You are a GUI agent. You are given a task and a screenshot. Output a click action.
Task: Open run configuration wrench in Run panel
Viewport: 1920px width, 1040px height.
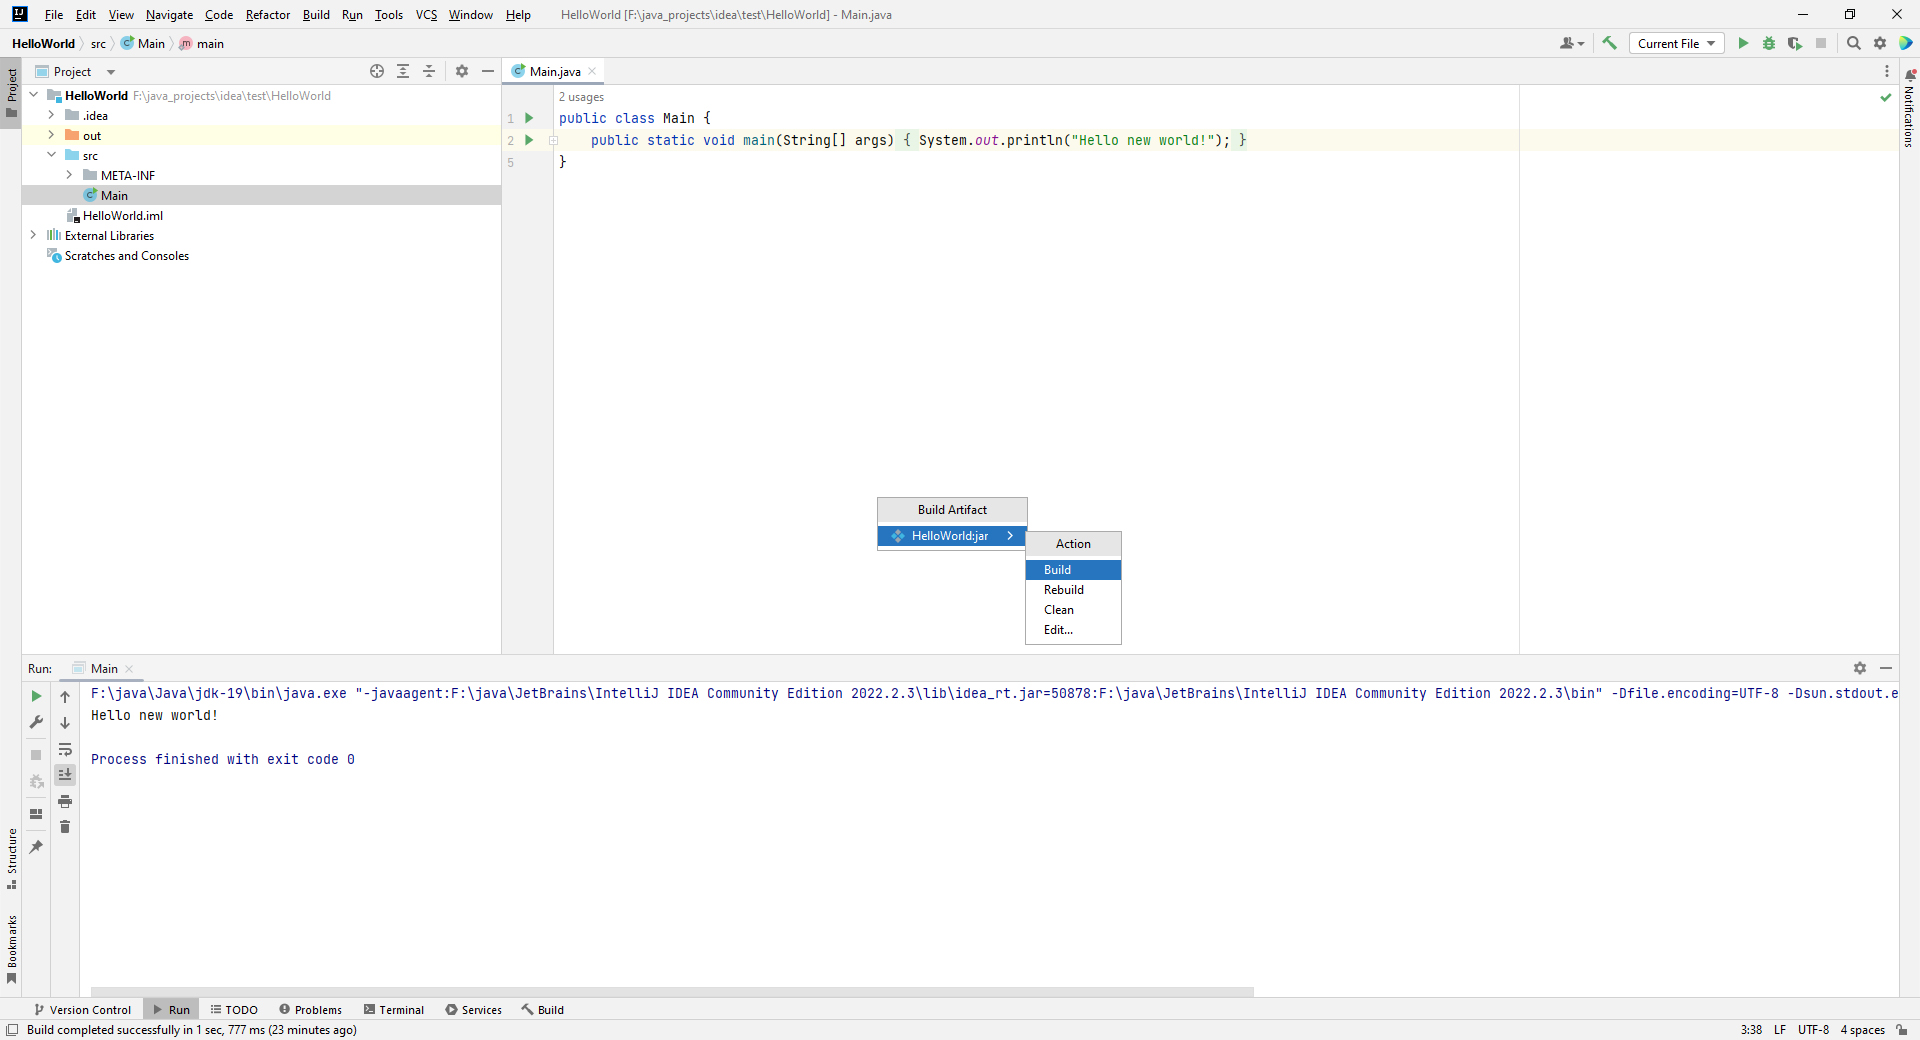[36, 722]
